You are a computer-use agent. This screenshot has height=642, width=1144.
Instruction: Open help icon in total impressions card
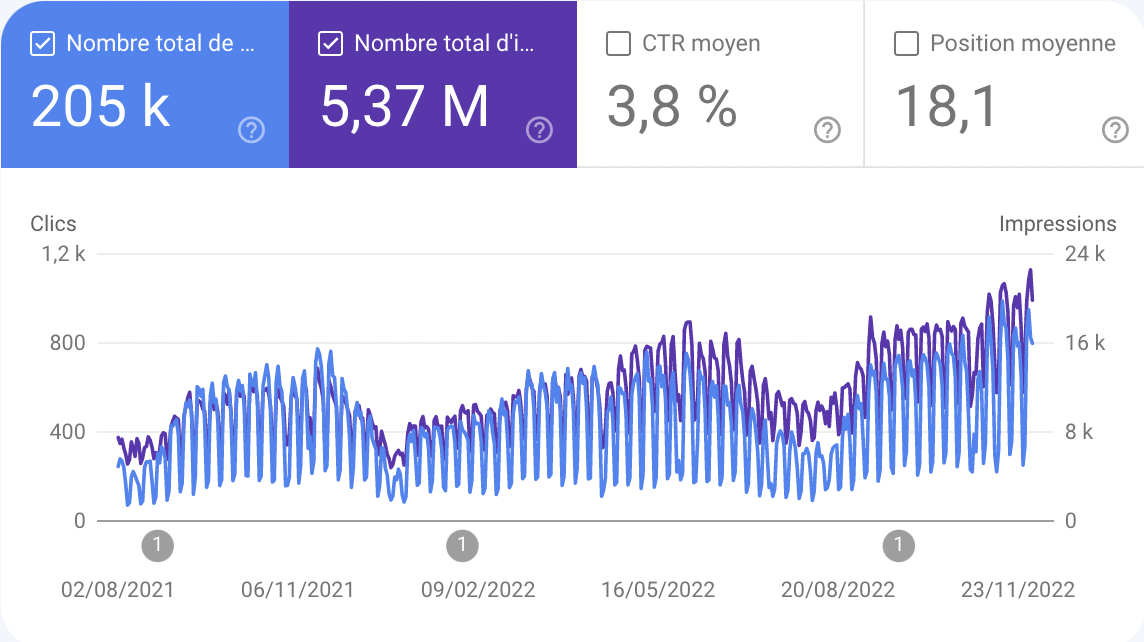539,130
